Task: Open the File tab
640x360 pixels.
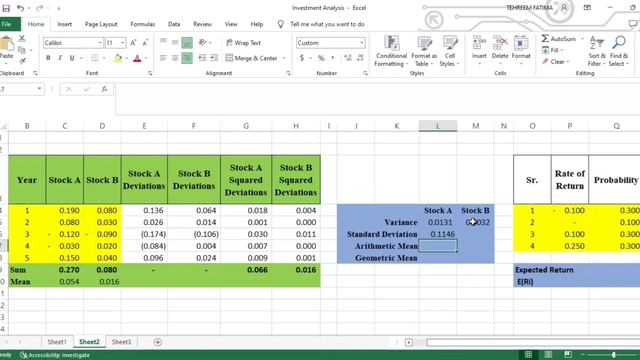Action: click(7, 24)
